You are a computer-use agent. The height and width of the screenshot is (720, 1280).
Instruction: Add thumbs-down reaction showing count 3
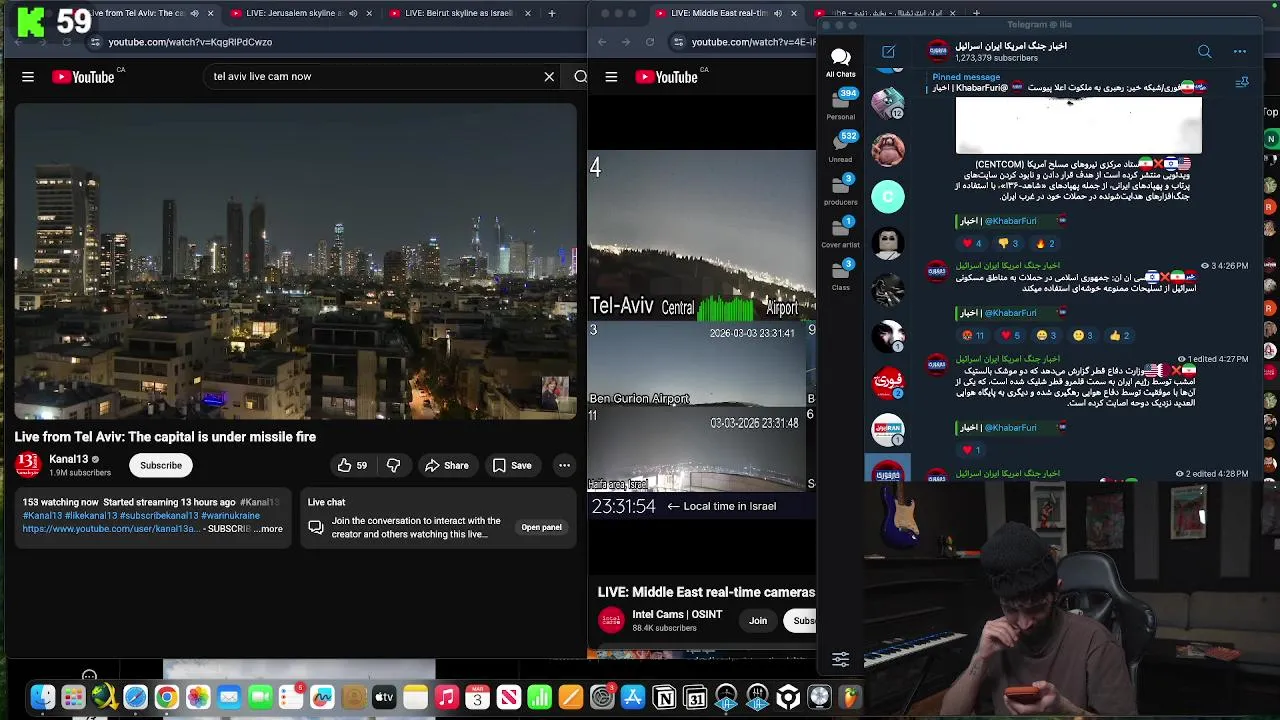click(x=1008, y=243)
